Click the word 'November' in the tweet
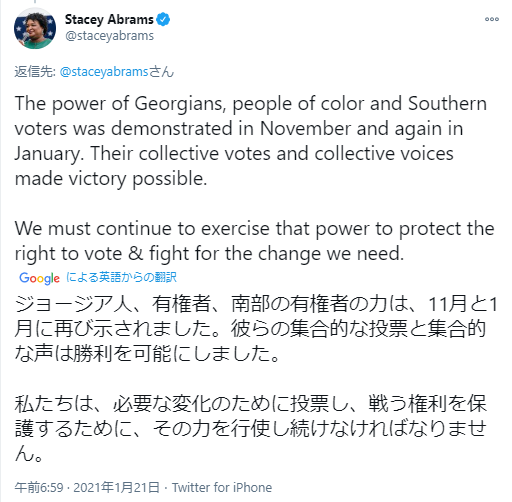The height and width of the screenshot is (502, 512). click(x=305, y=128)
